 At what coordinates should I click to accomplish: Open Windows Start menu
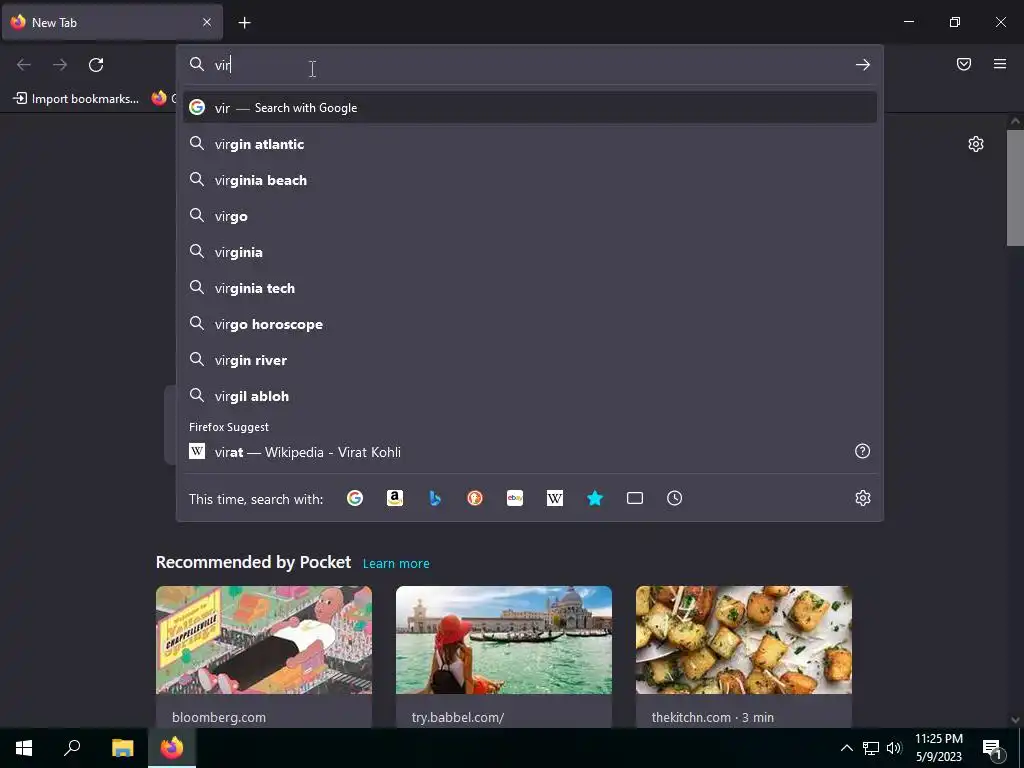(x=24, y=748)
